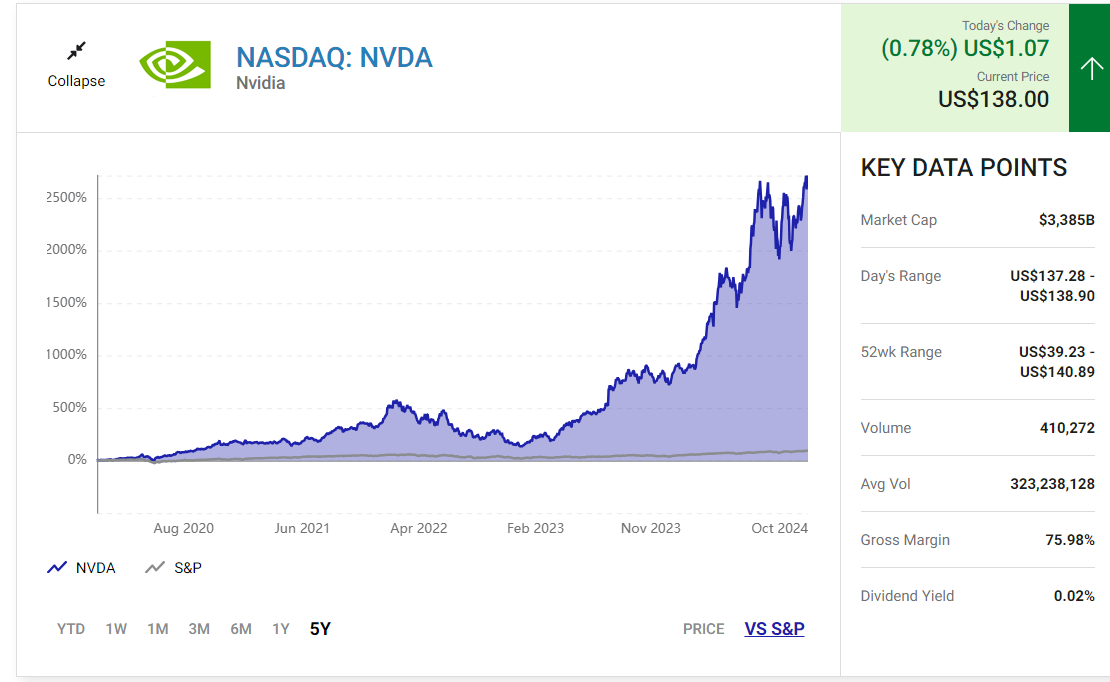Select the 3M time range
Image resolution: width=1110 pixels, height=682 pixels.
point(199,629)
